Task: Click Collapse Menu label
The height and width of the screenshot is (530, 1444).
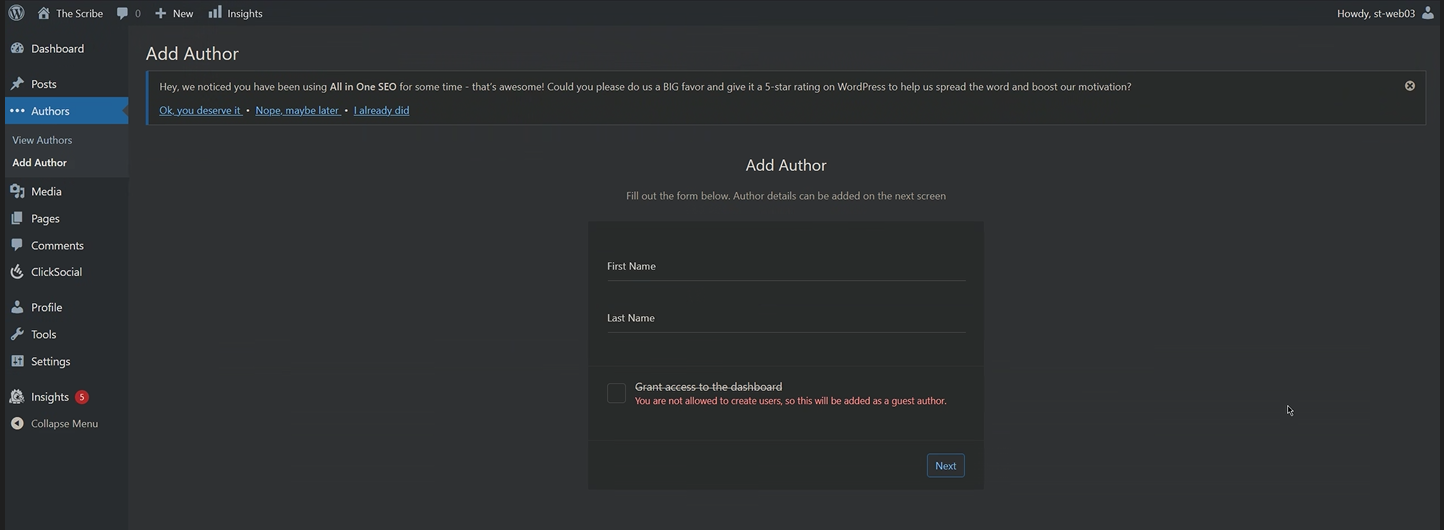Action: [x=64, y=423]
